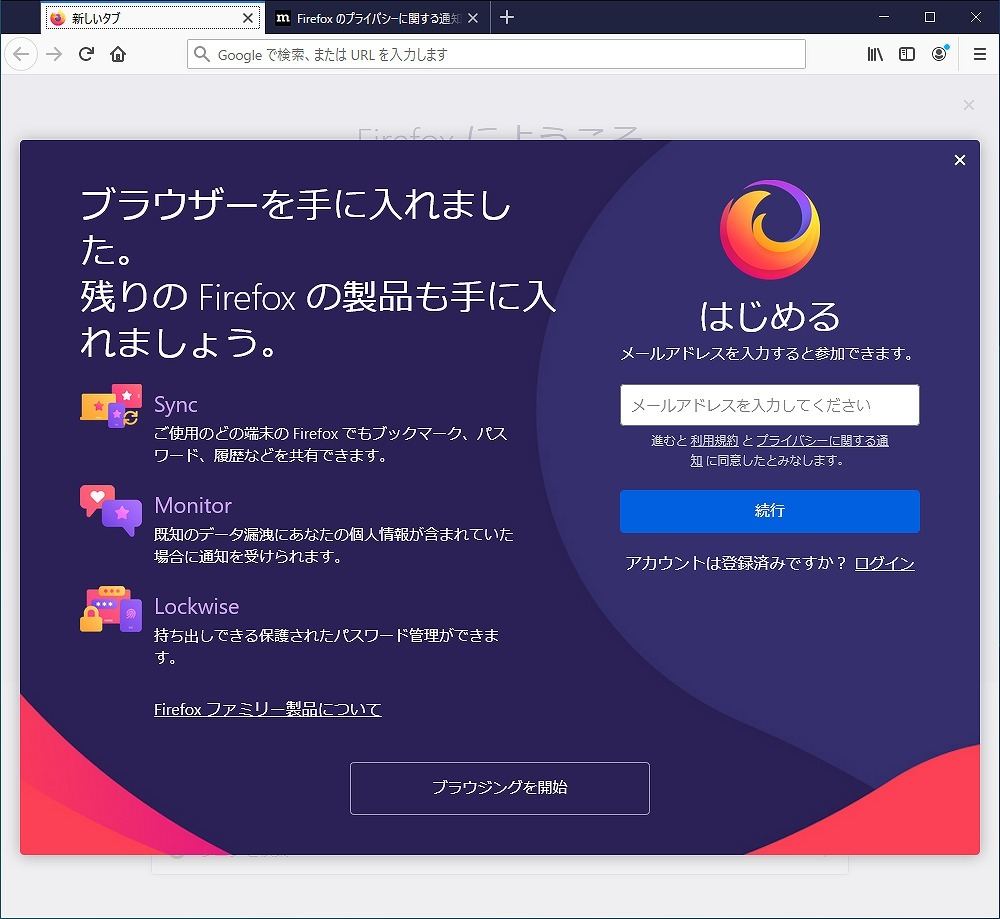
Task: Focus the Google search and URL bar
Action: click(x=496, y=54)
